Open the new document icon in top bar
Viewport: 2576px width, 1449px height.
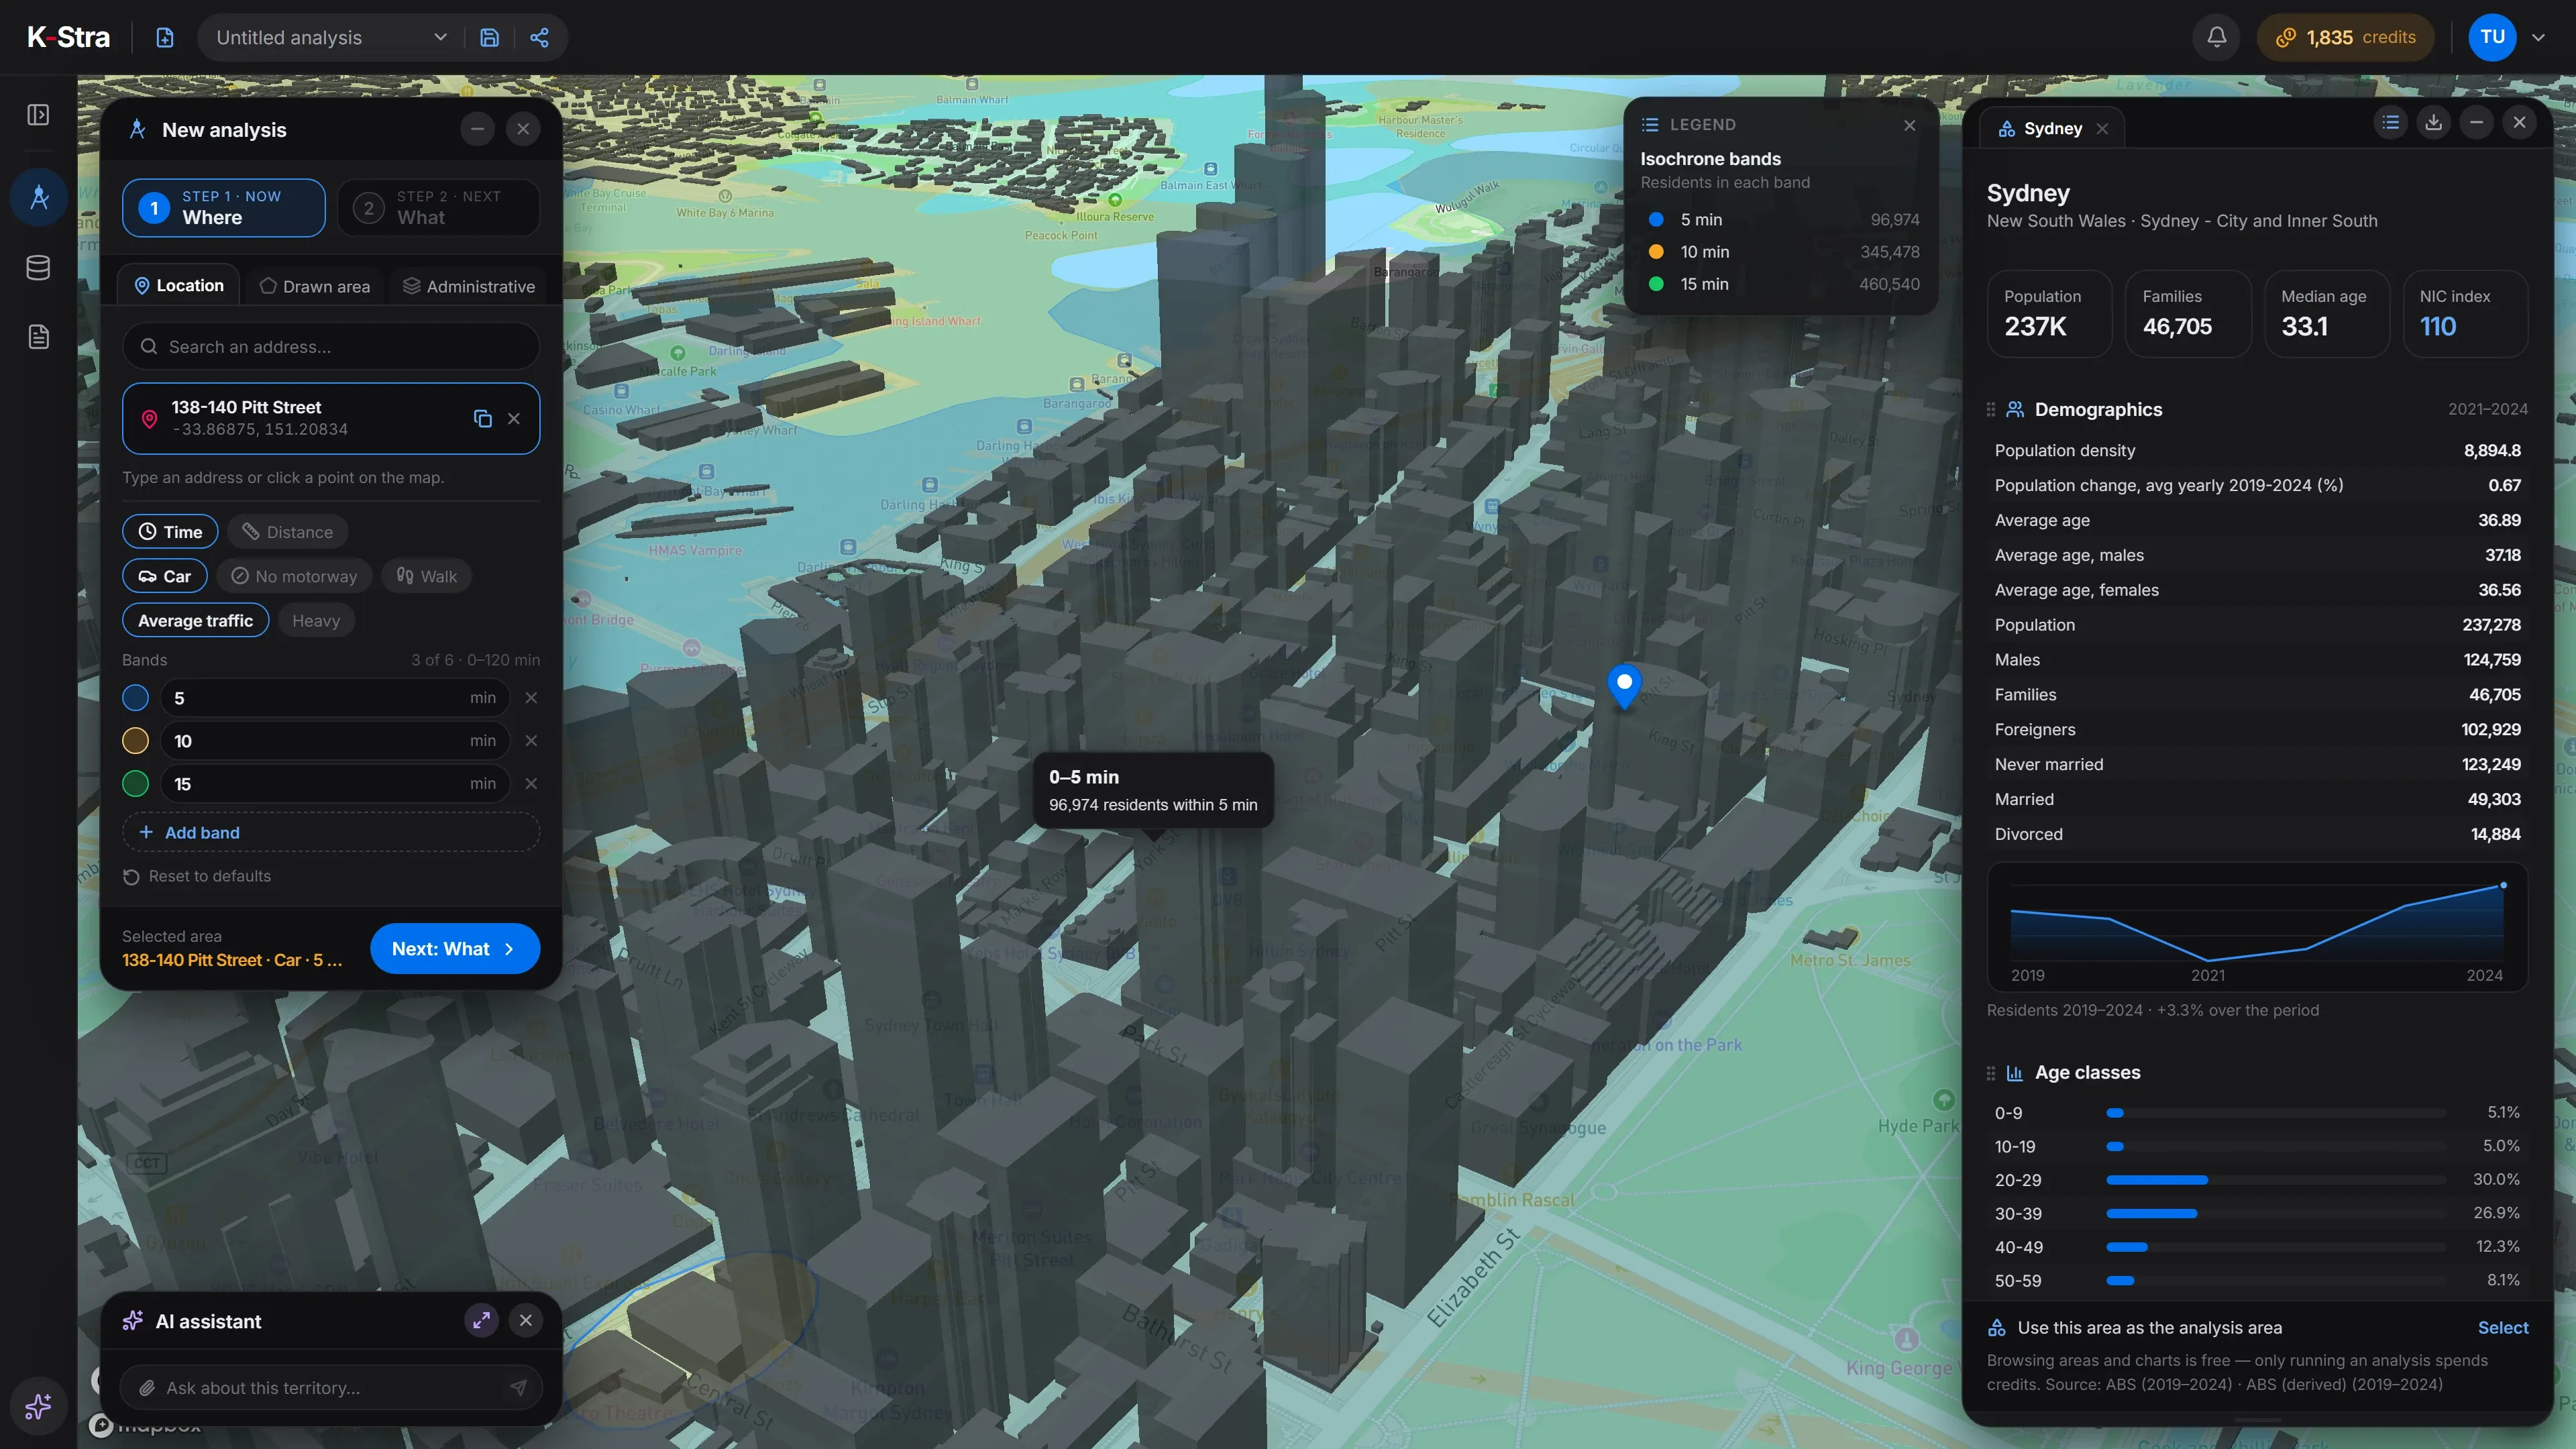(x=165, y=37)
